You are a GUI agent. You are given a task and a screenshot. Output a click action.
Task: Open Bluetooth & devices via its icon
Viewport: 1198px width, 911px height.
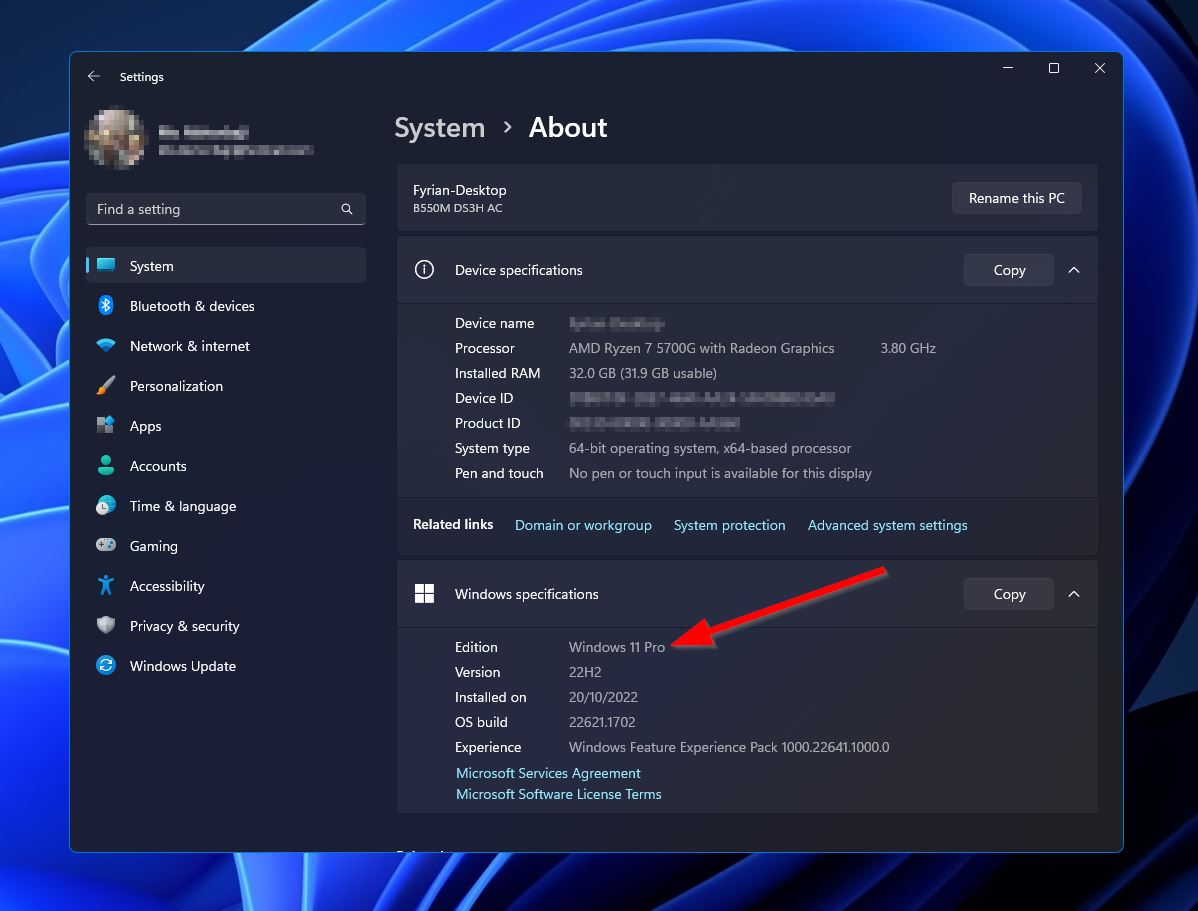pyautogui.click(x=106, y=306)
